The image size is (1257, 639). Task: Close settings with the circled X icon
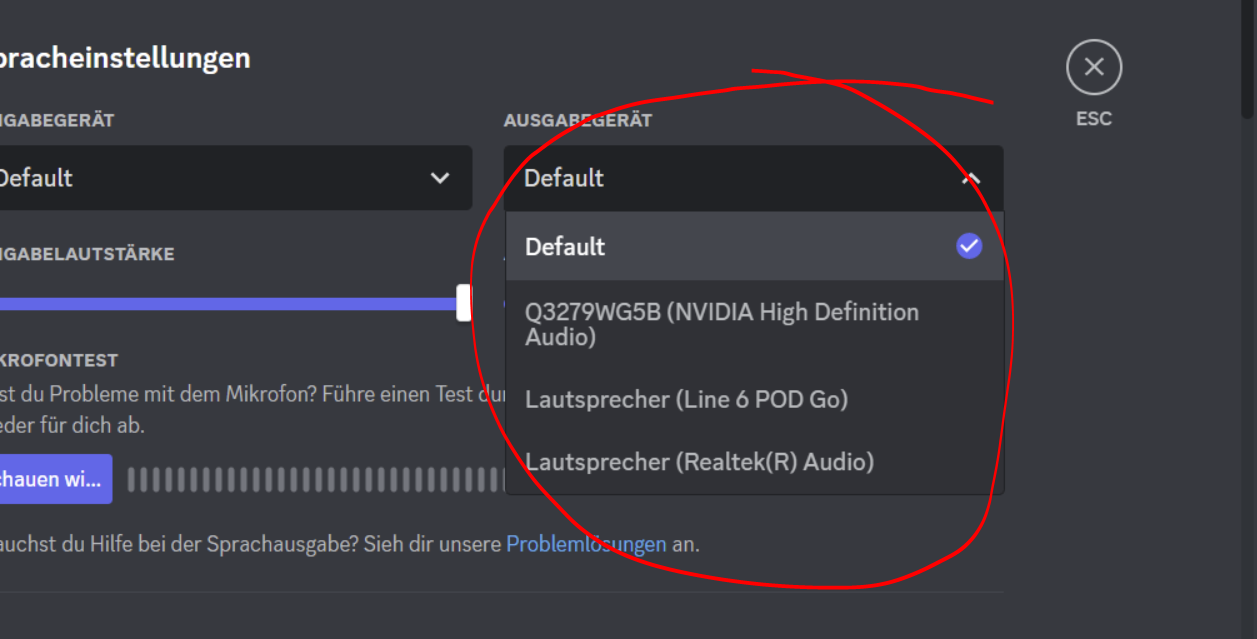(x=1094, y=67)
